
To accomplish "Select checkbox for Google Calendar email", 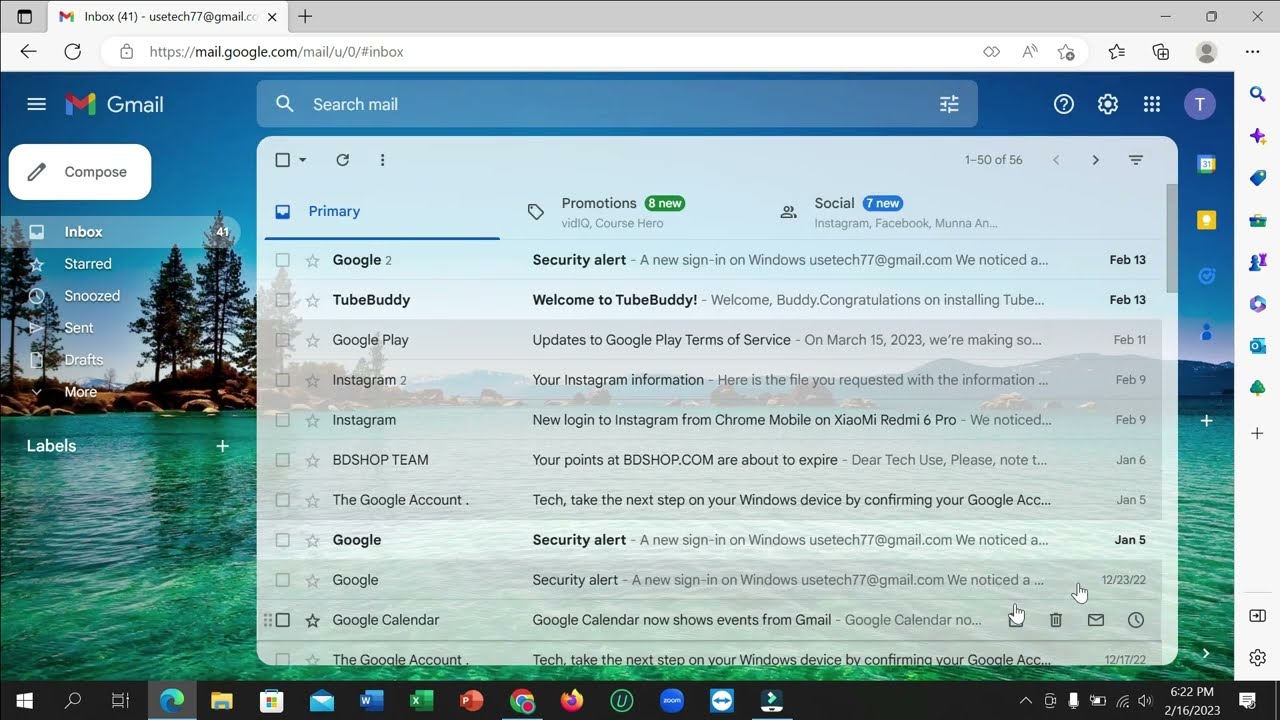I will coord(282,620).
